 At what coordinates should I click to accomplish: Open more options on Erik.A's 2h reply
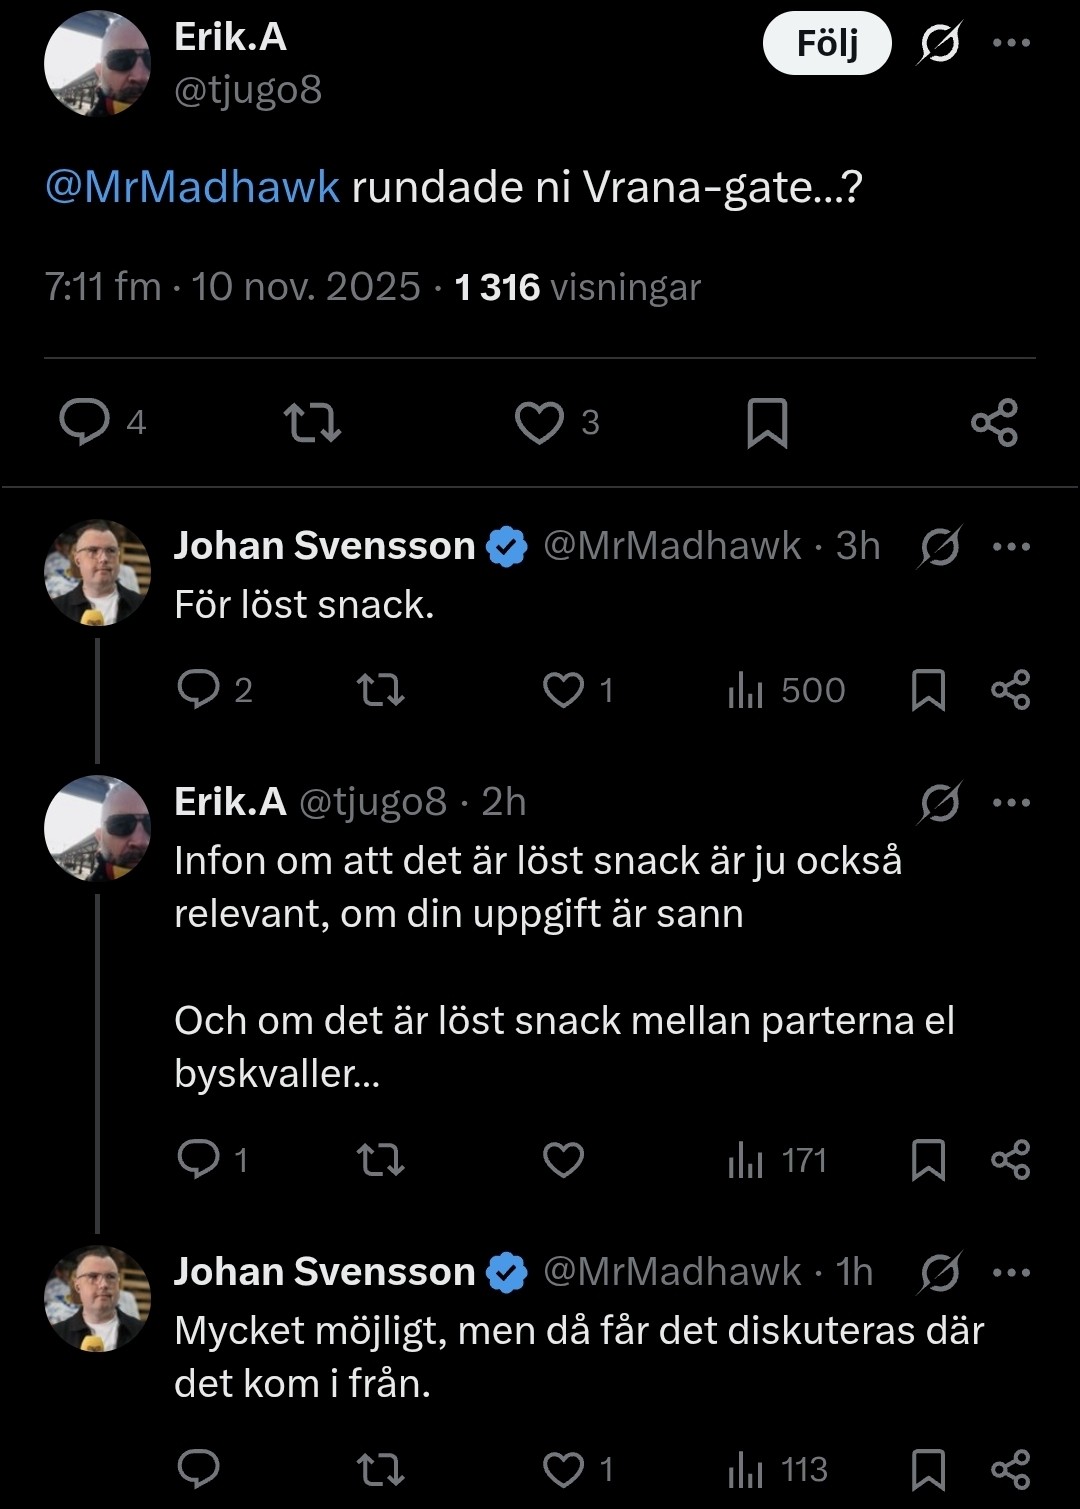pos(1011,802)
